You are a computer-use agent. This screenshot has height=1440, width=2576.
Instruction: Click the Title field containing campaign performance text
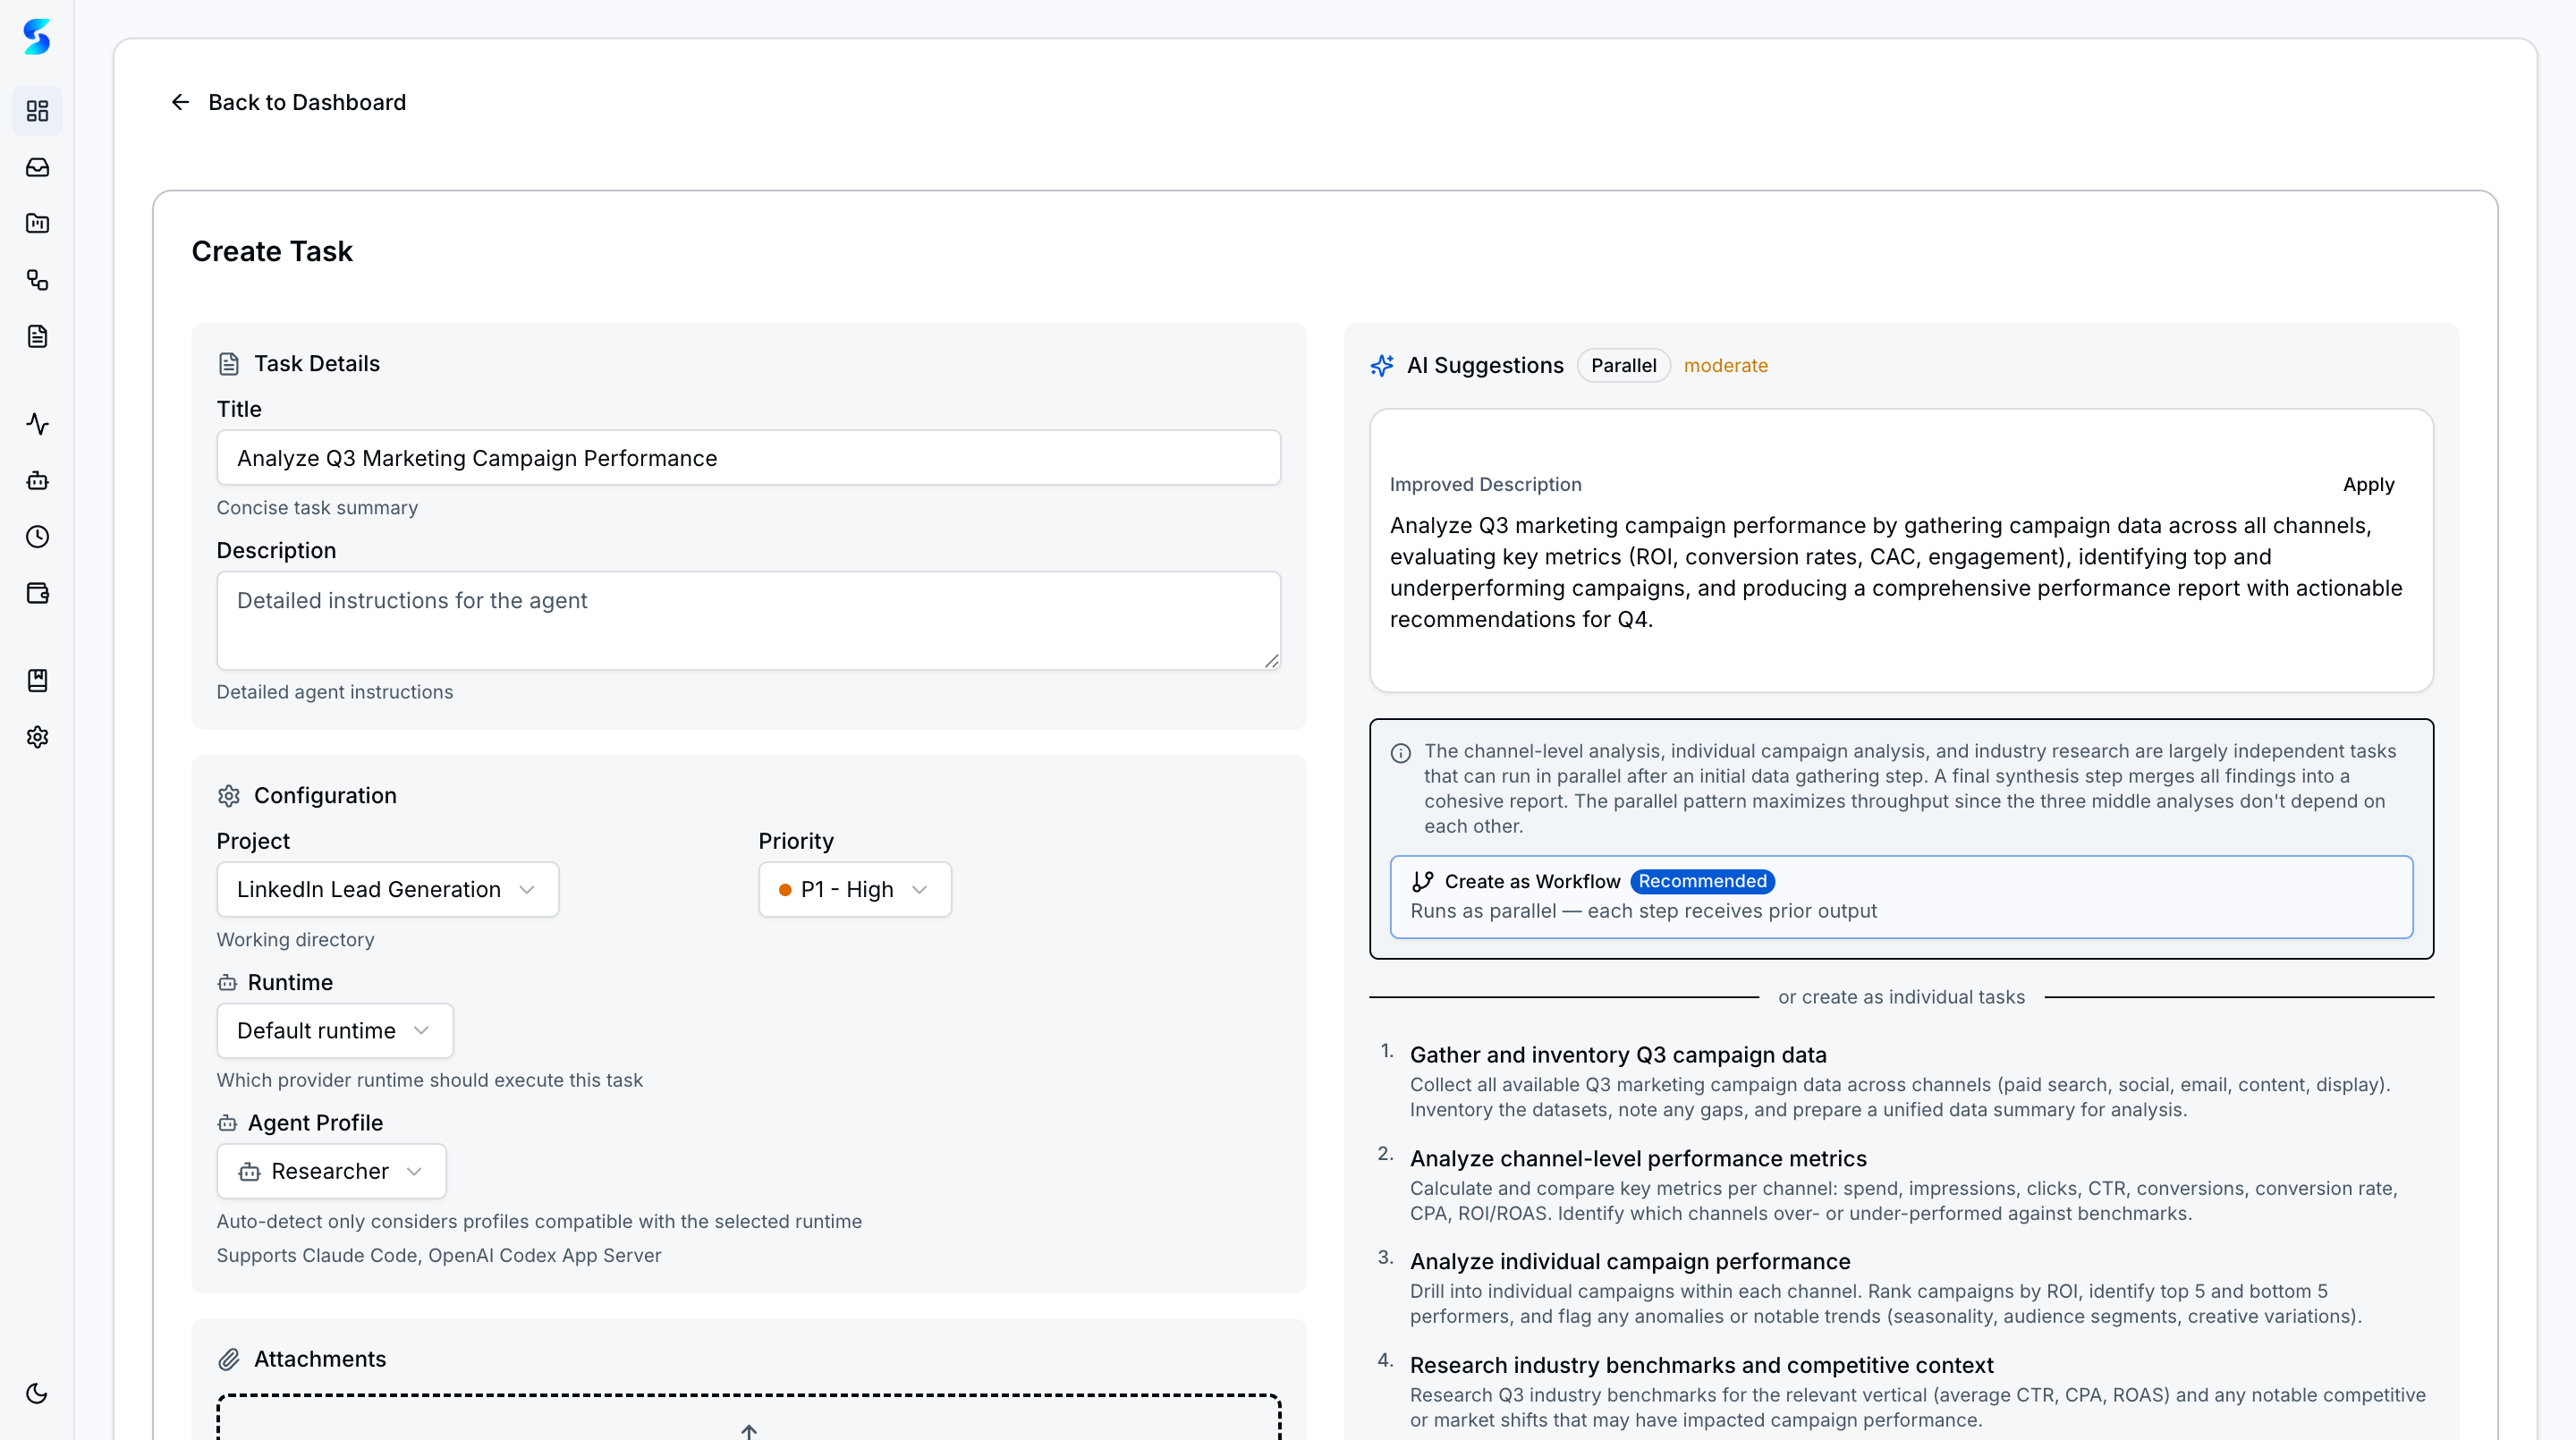(x=748, y=458)
